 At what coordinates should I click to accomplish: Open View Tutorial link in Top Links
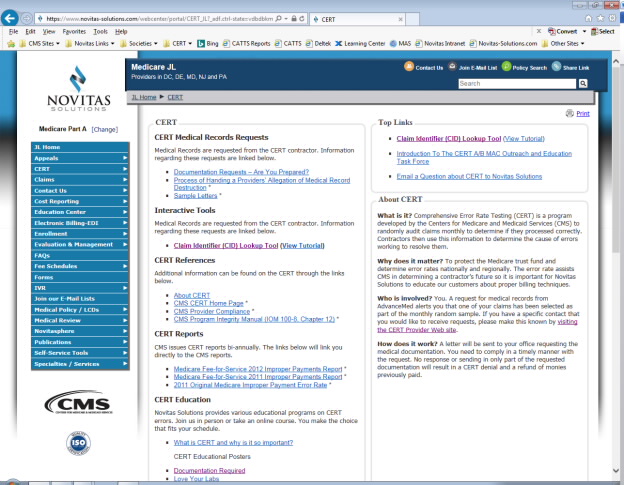(524, 138)
